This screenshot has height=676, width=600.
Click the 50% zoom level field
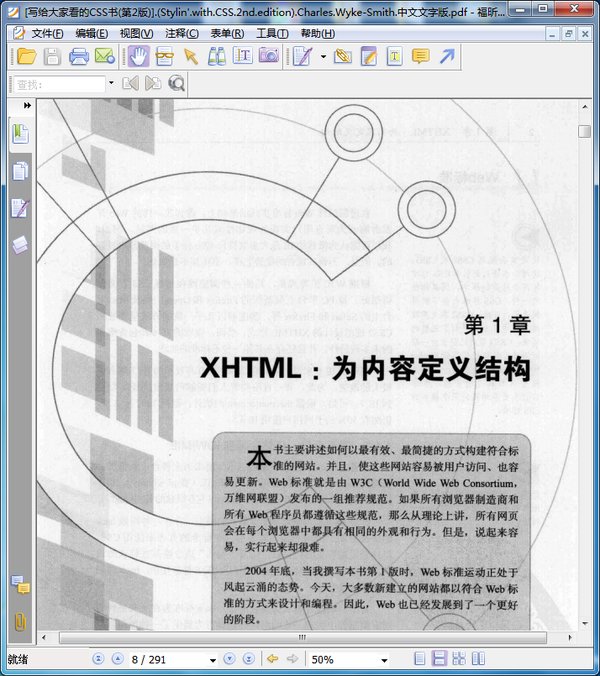click(x=344, y=660)
